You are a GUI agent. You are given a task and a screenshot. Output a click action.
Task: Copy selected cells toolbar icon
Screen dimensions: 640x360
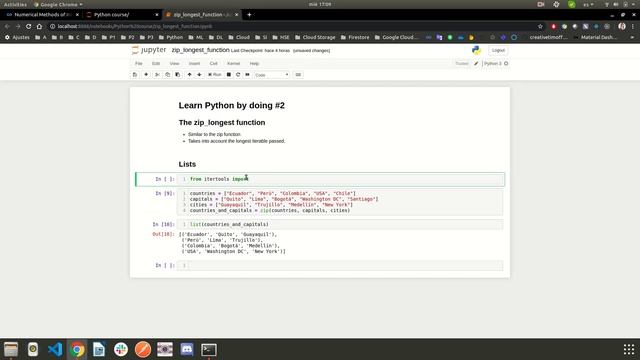(167, 75)
